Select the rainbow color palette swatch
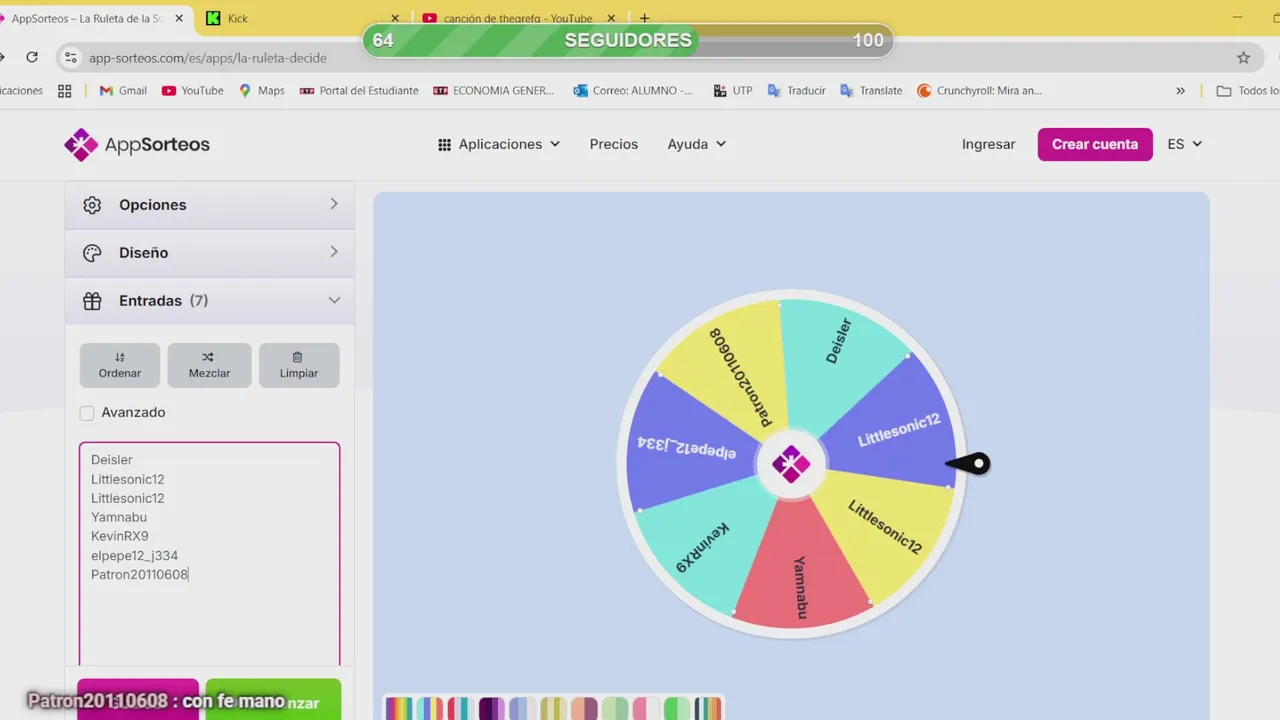Screen dimensions: 1280x720 click(x=400, y=709)
